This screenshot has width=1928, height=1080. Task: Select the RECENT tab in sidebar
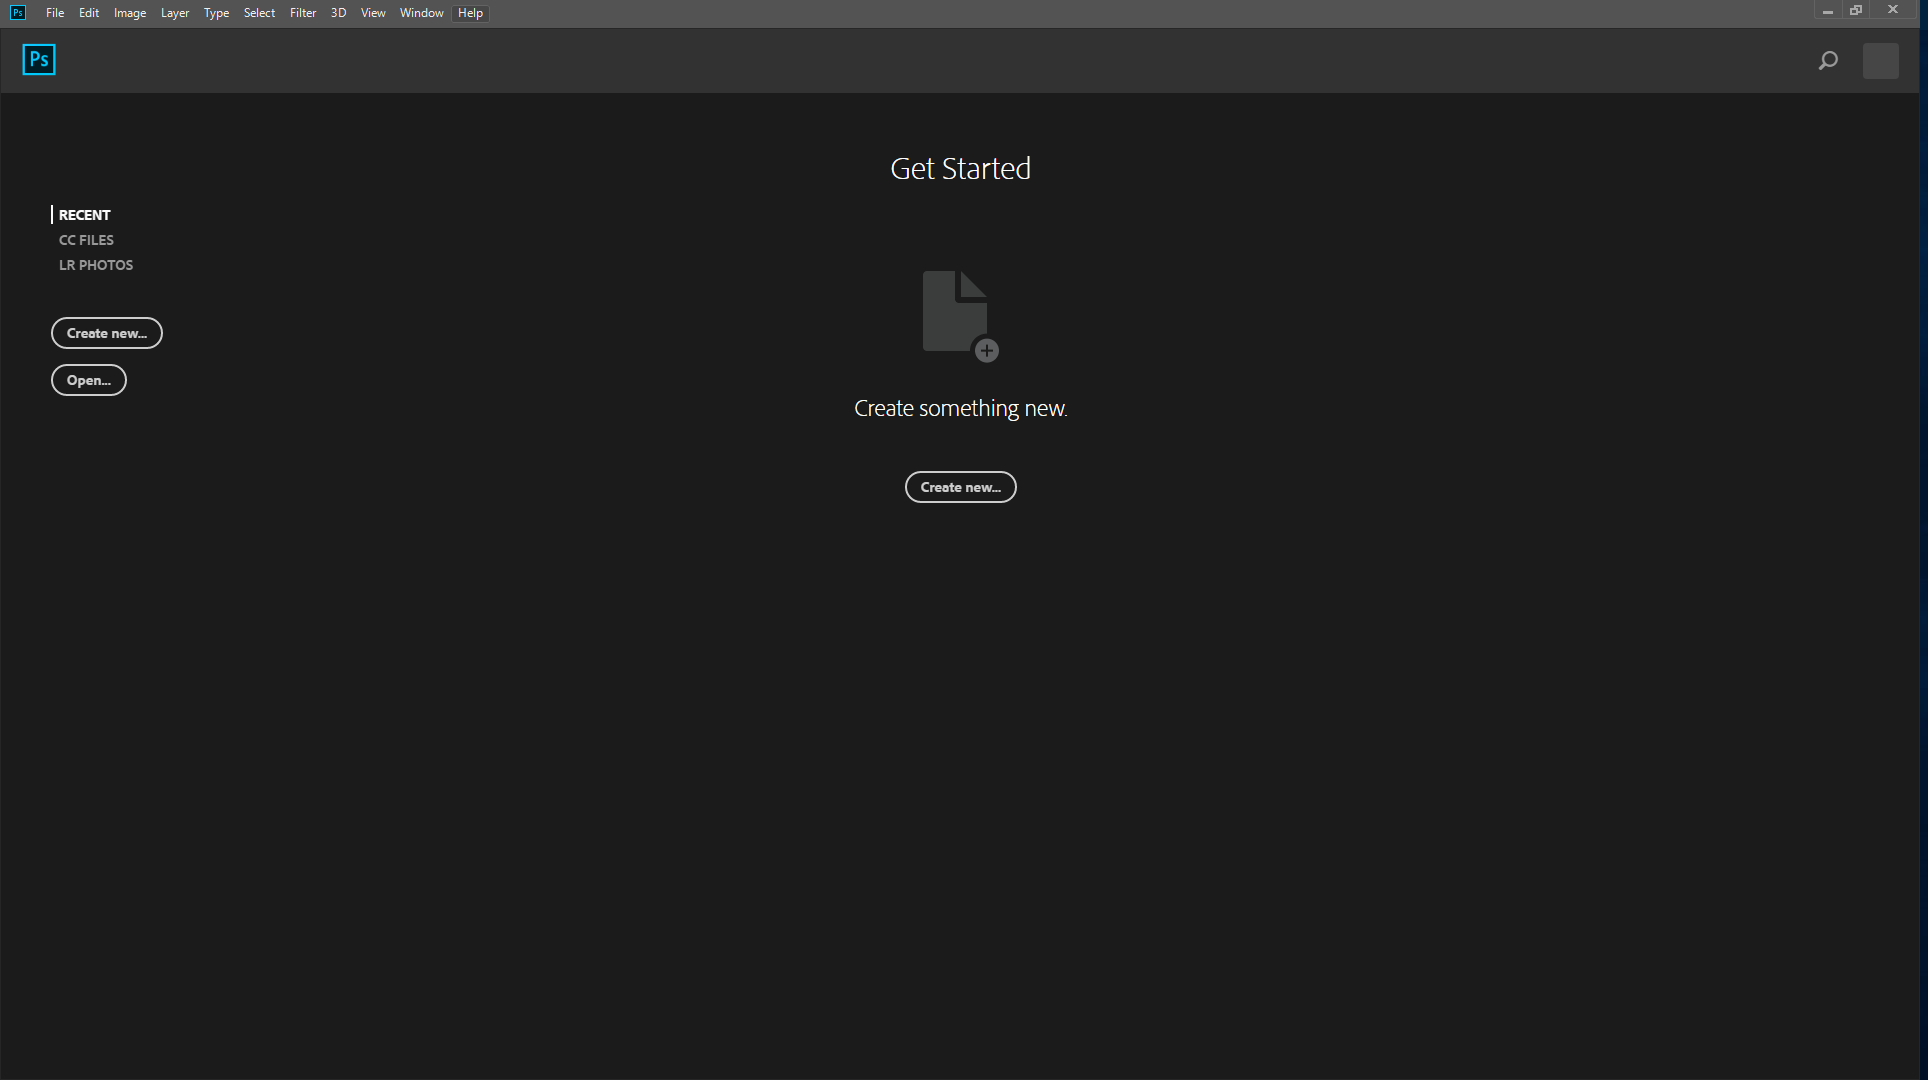[84, 215]
